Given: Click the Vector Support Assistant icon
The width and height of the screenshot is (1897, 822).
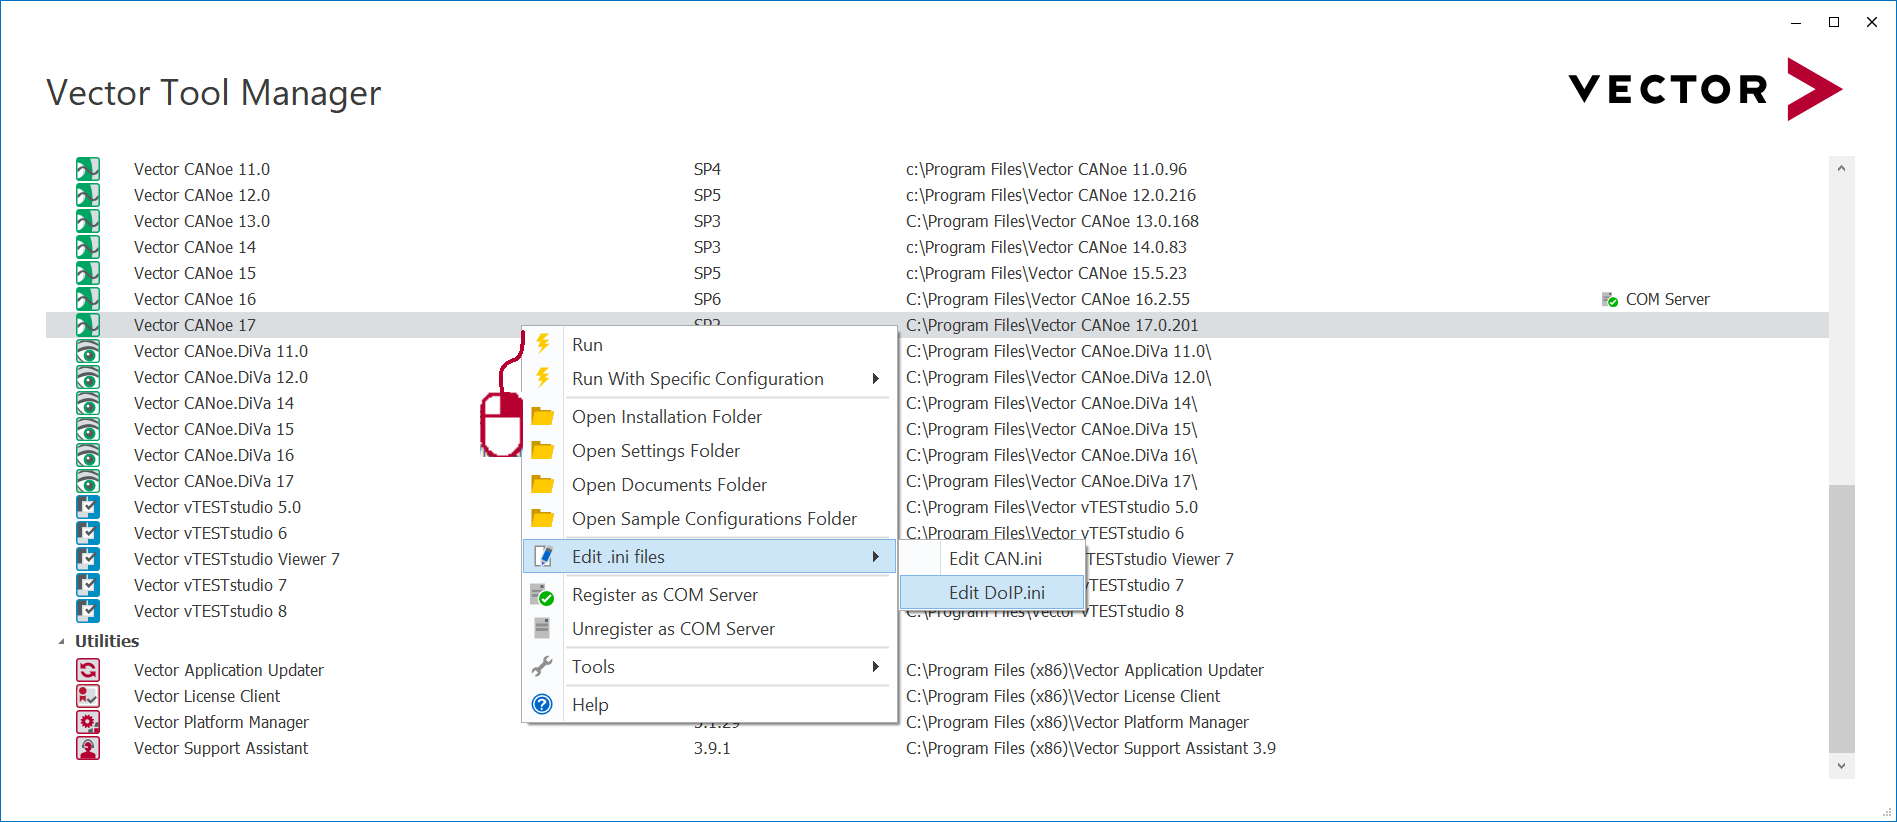Looking at the screenshot, I should tap(88, 748).
